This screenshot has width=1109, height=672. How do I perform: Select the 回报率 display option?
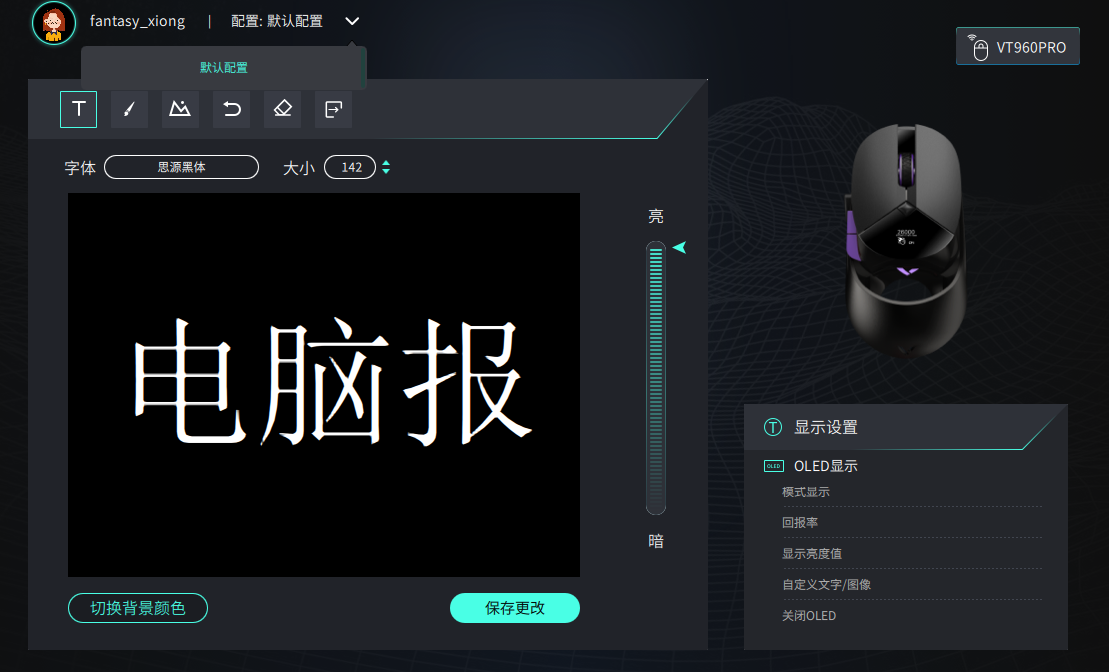[800, 523]
